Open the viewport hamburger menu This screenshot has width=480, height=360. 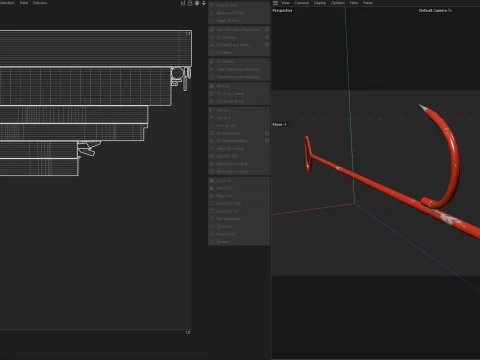tap(275, 3)
